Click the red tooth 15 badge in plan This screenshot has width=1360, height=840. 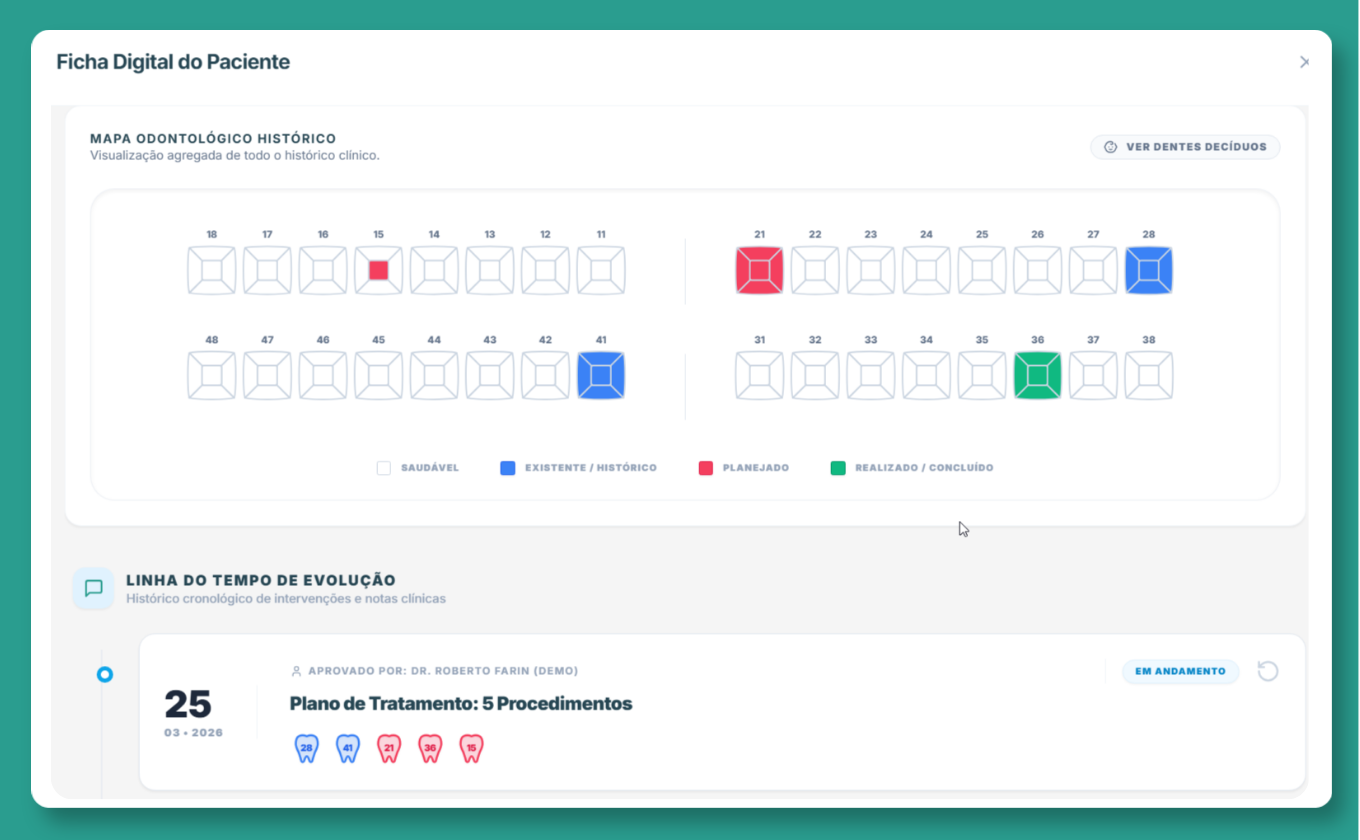(x=471, y=748)
